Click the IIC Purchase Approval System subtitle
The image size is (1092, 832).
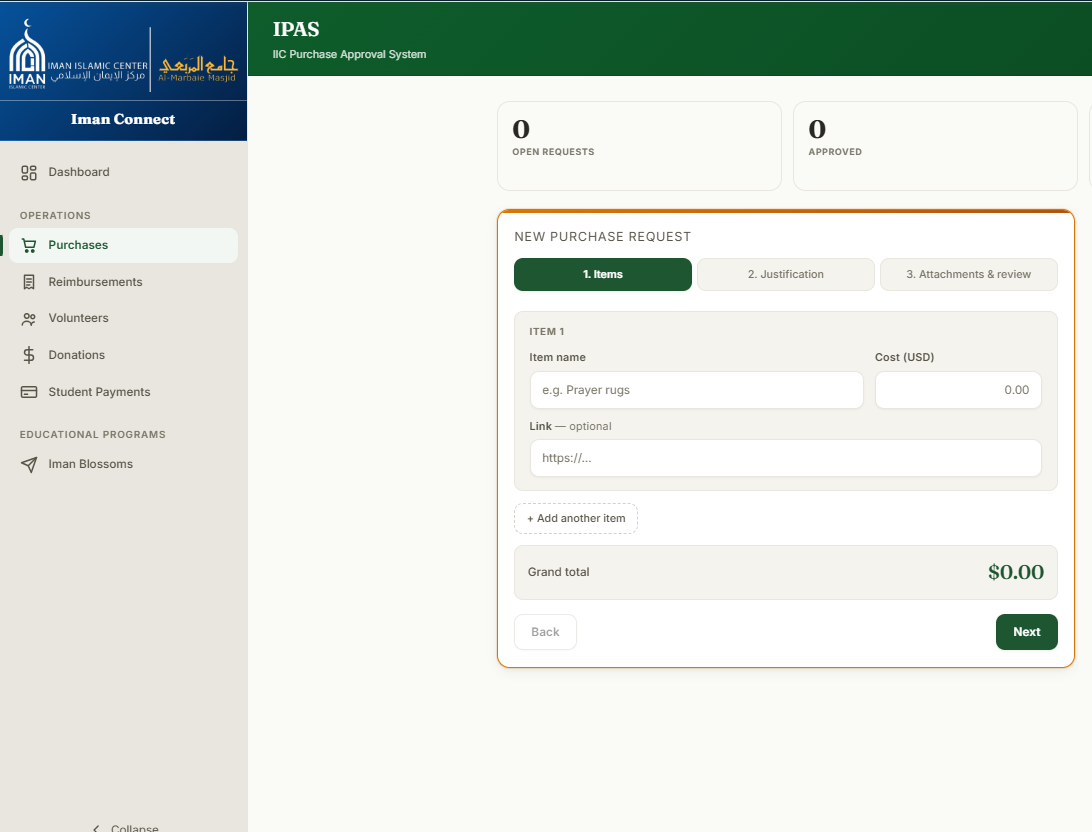[350, 54]
